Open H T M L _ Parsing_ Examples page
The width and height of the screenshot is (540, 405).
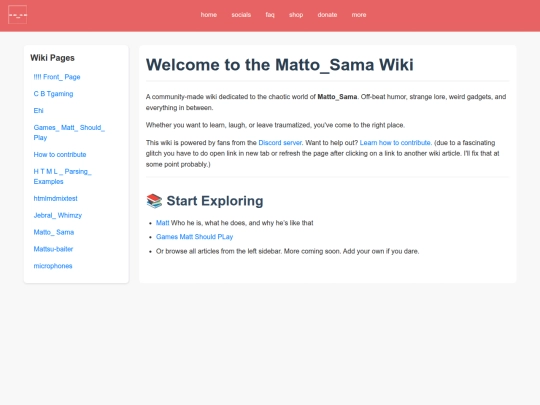(x=62, y=176)
